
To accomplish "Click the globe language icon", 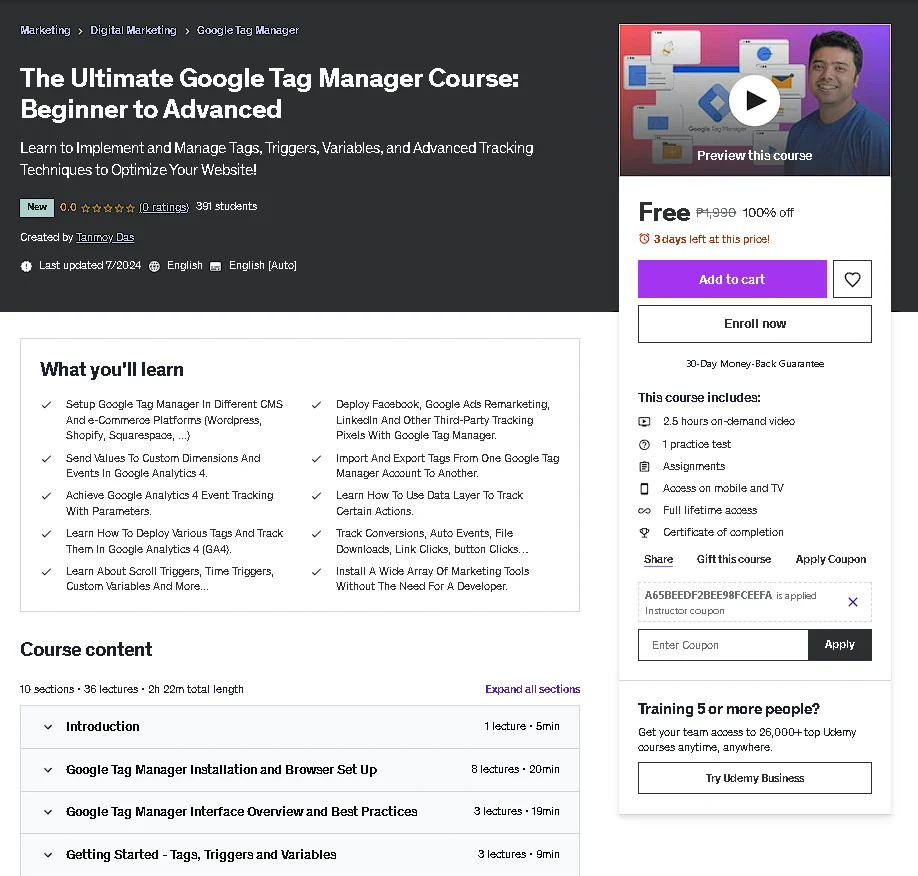I will tap(154, 266).
